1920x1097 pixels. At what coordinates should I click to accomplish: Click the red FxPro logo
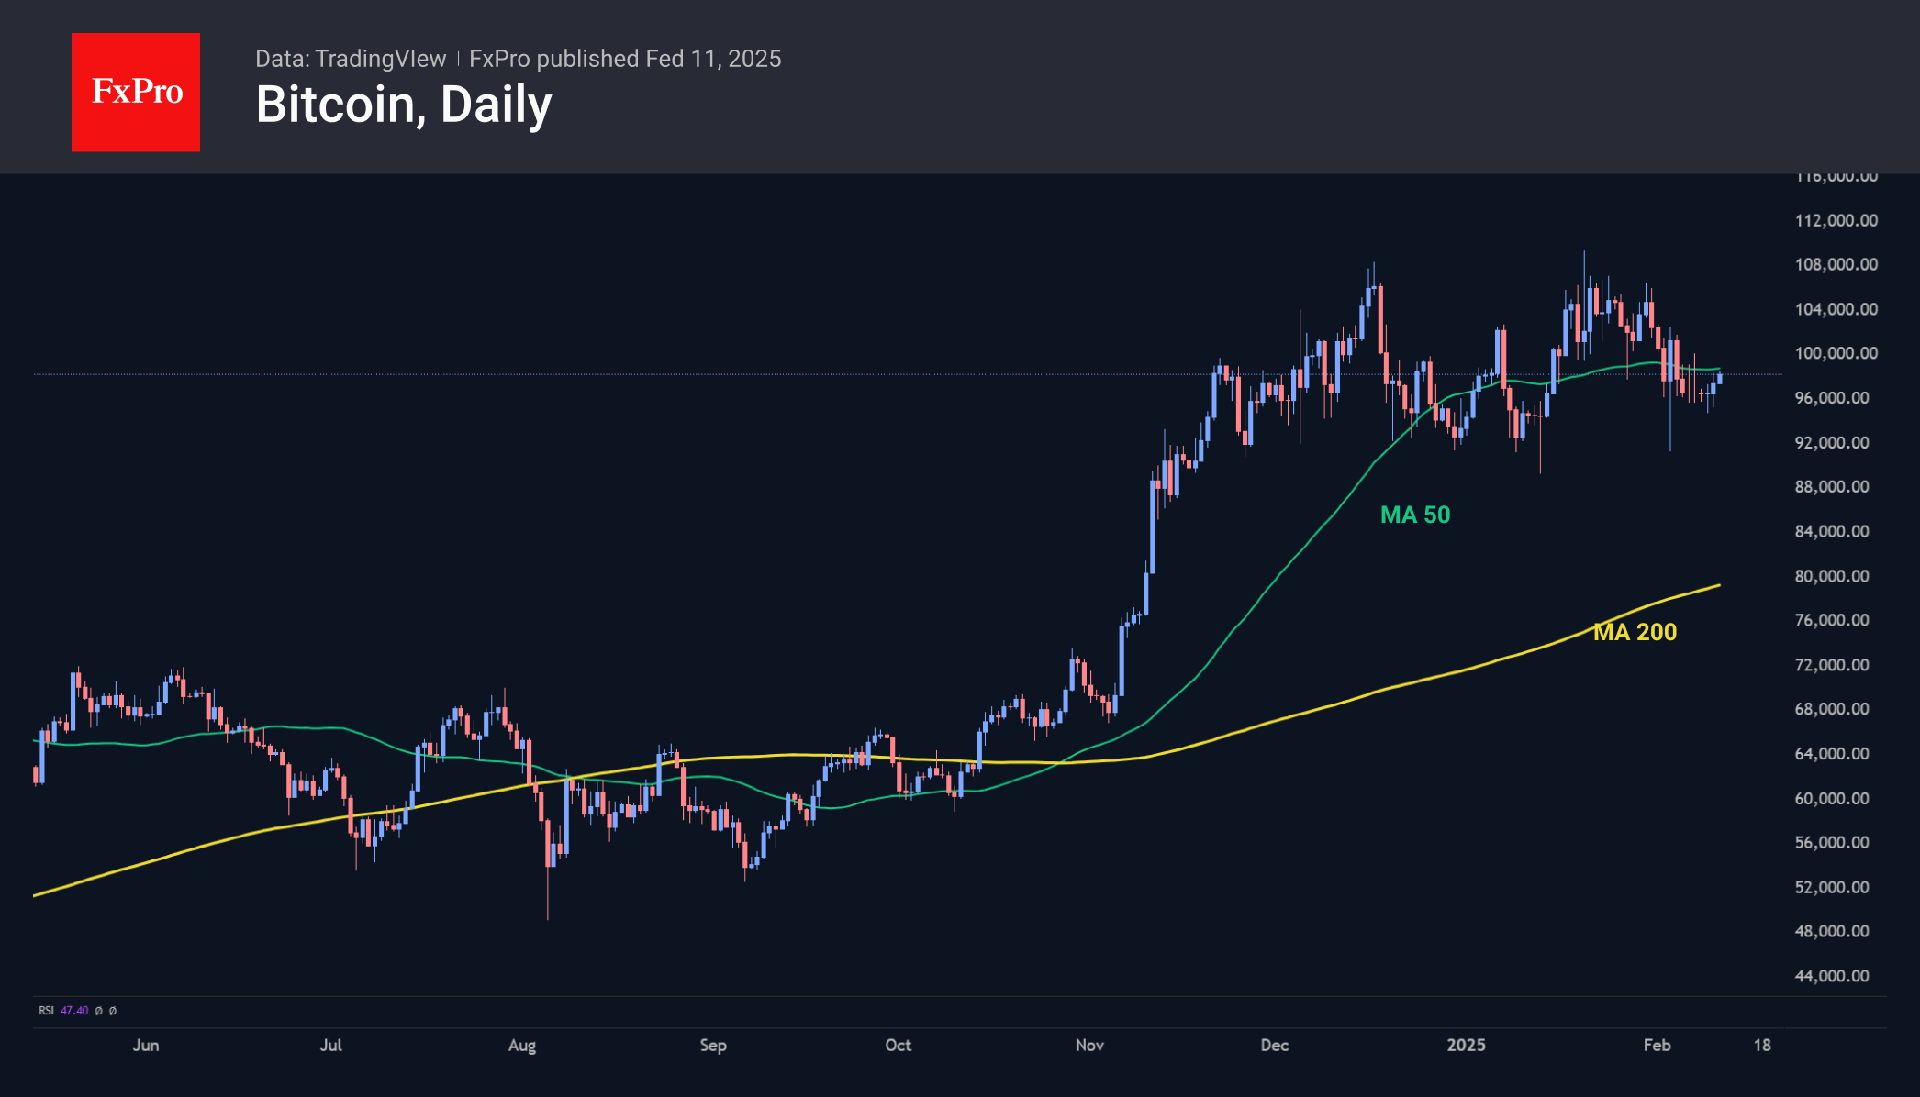point(136,92)
